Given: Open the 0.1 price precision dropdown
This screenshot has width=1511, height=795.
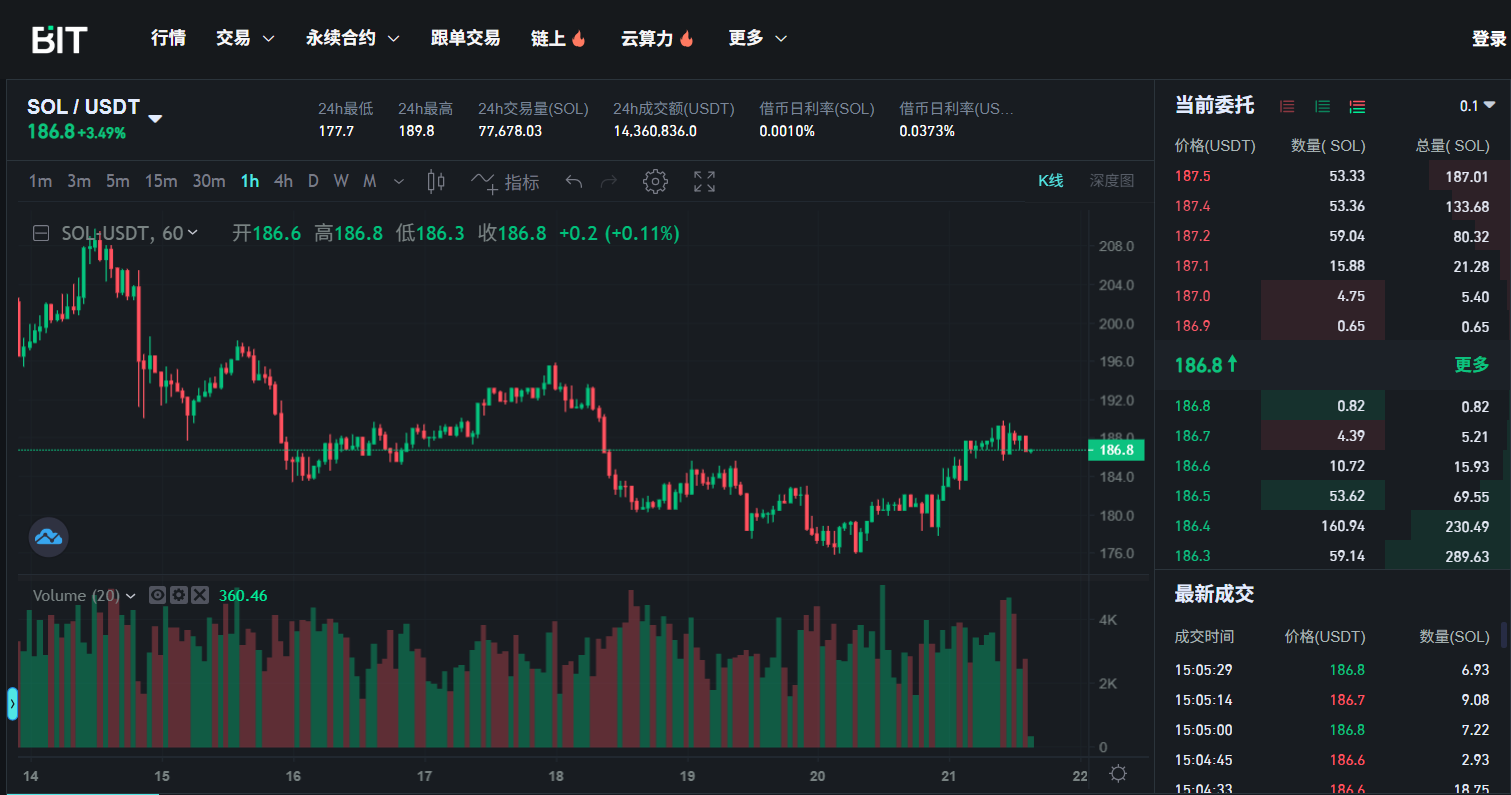Looking at the screenshot, I should 1477,106.
